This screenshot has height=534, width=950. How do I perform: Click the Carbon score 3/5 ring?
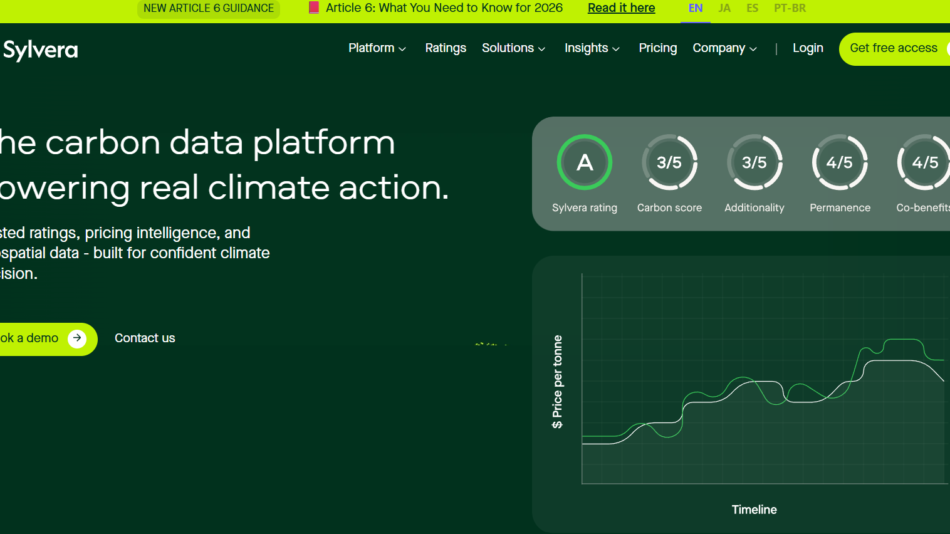coord(669,163)
